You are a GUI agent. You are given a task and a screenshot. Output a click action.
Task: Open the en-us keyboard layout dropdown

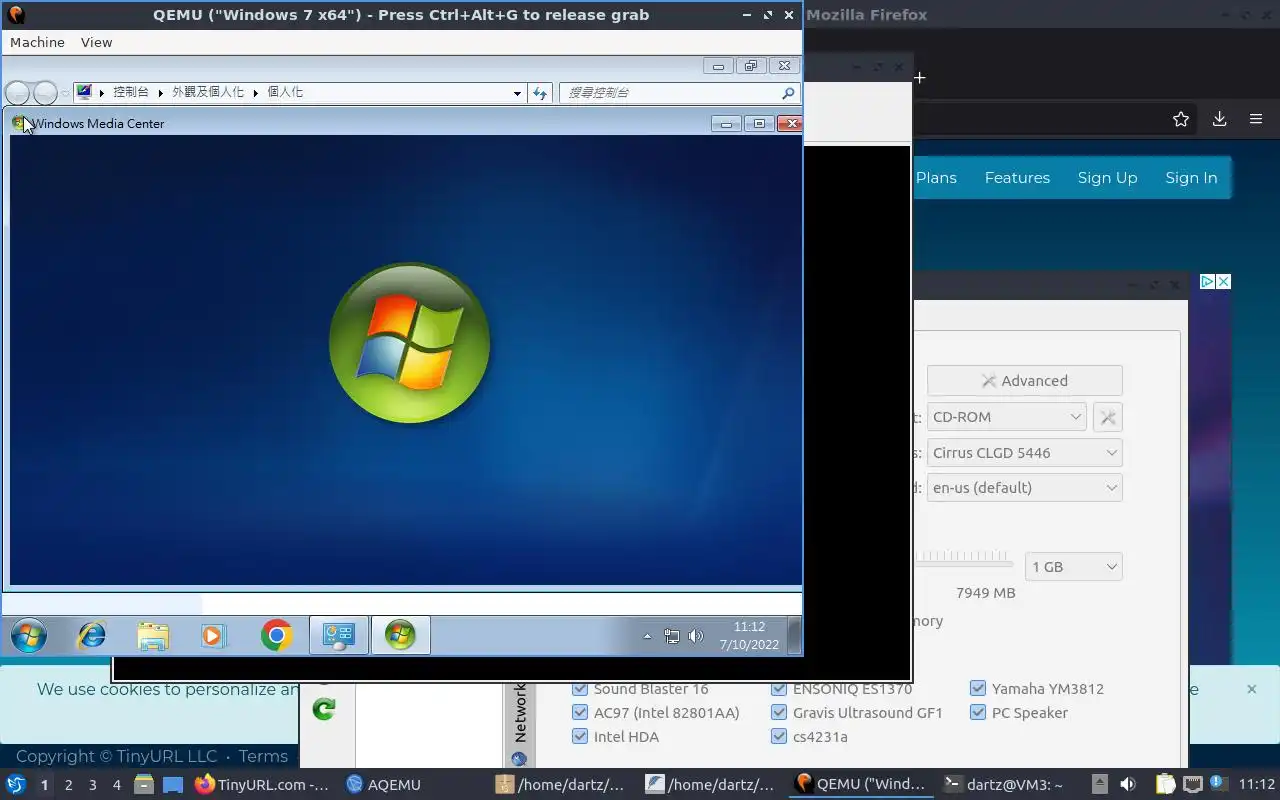(1024, 488)
